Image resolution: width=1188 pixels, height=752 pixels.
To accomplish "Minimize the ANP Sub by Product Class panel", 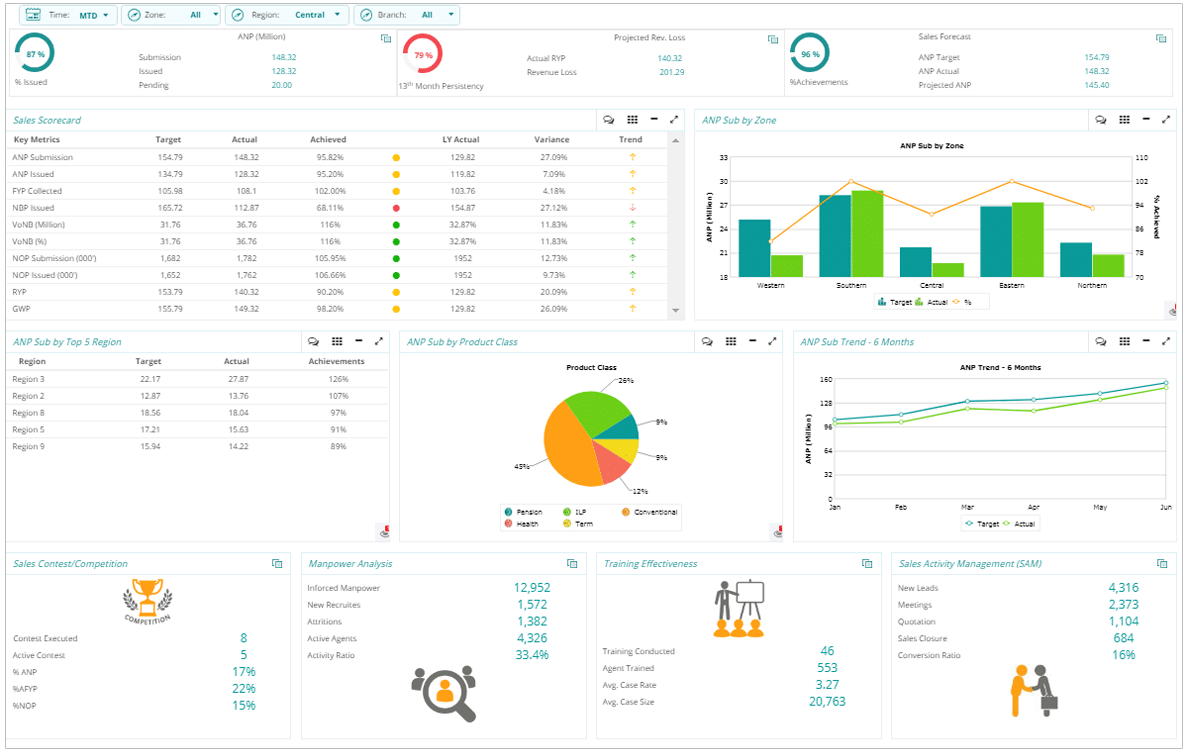I will [752, 341].
